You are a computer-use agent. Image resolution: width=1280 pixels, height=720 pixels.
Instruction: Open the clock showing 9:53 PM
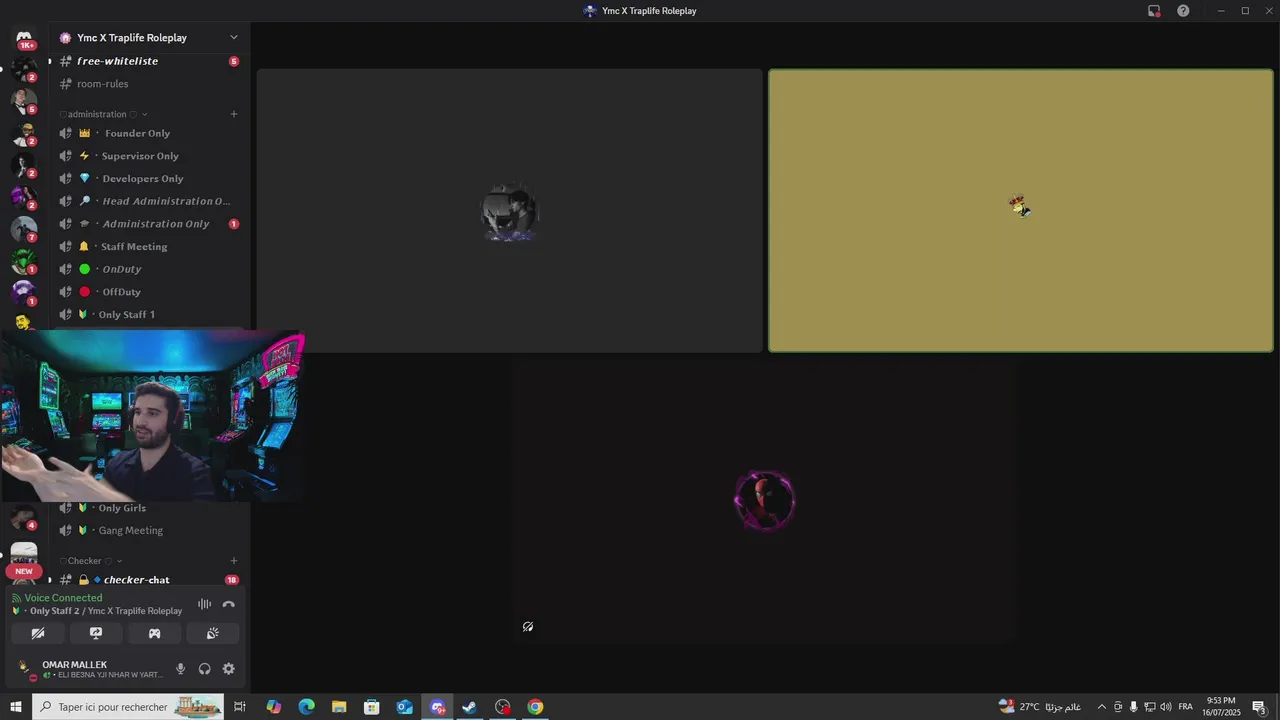(1221, 707)
